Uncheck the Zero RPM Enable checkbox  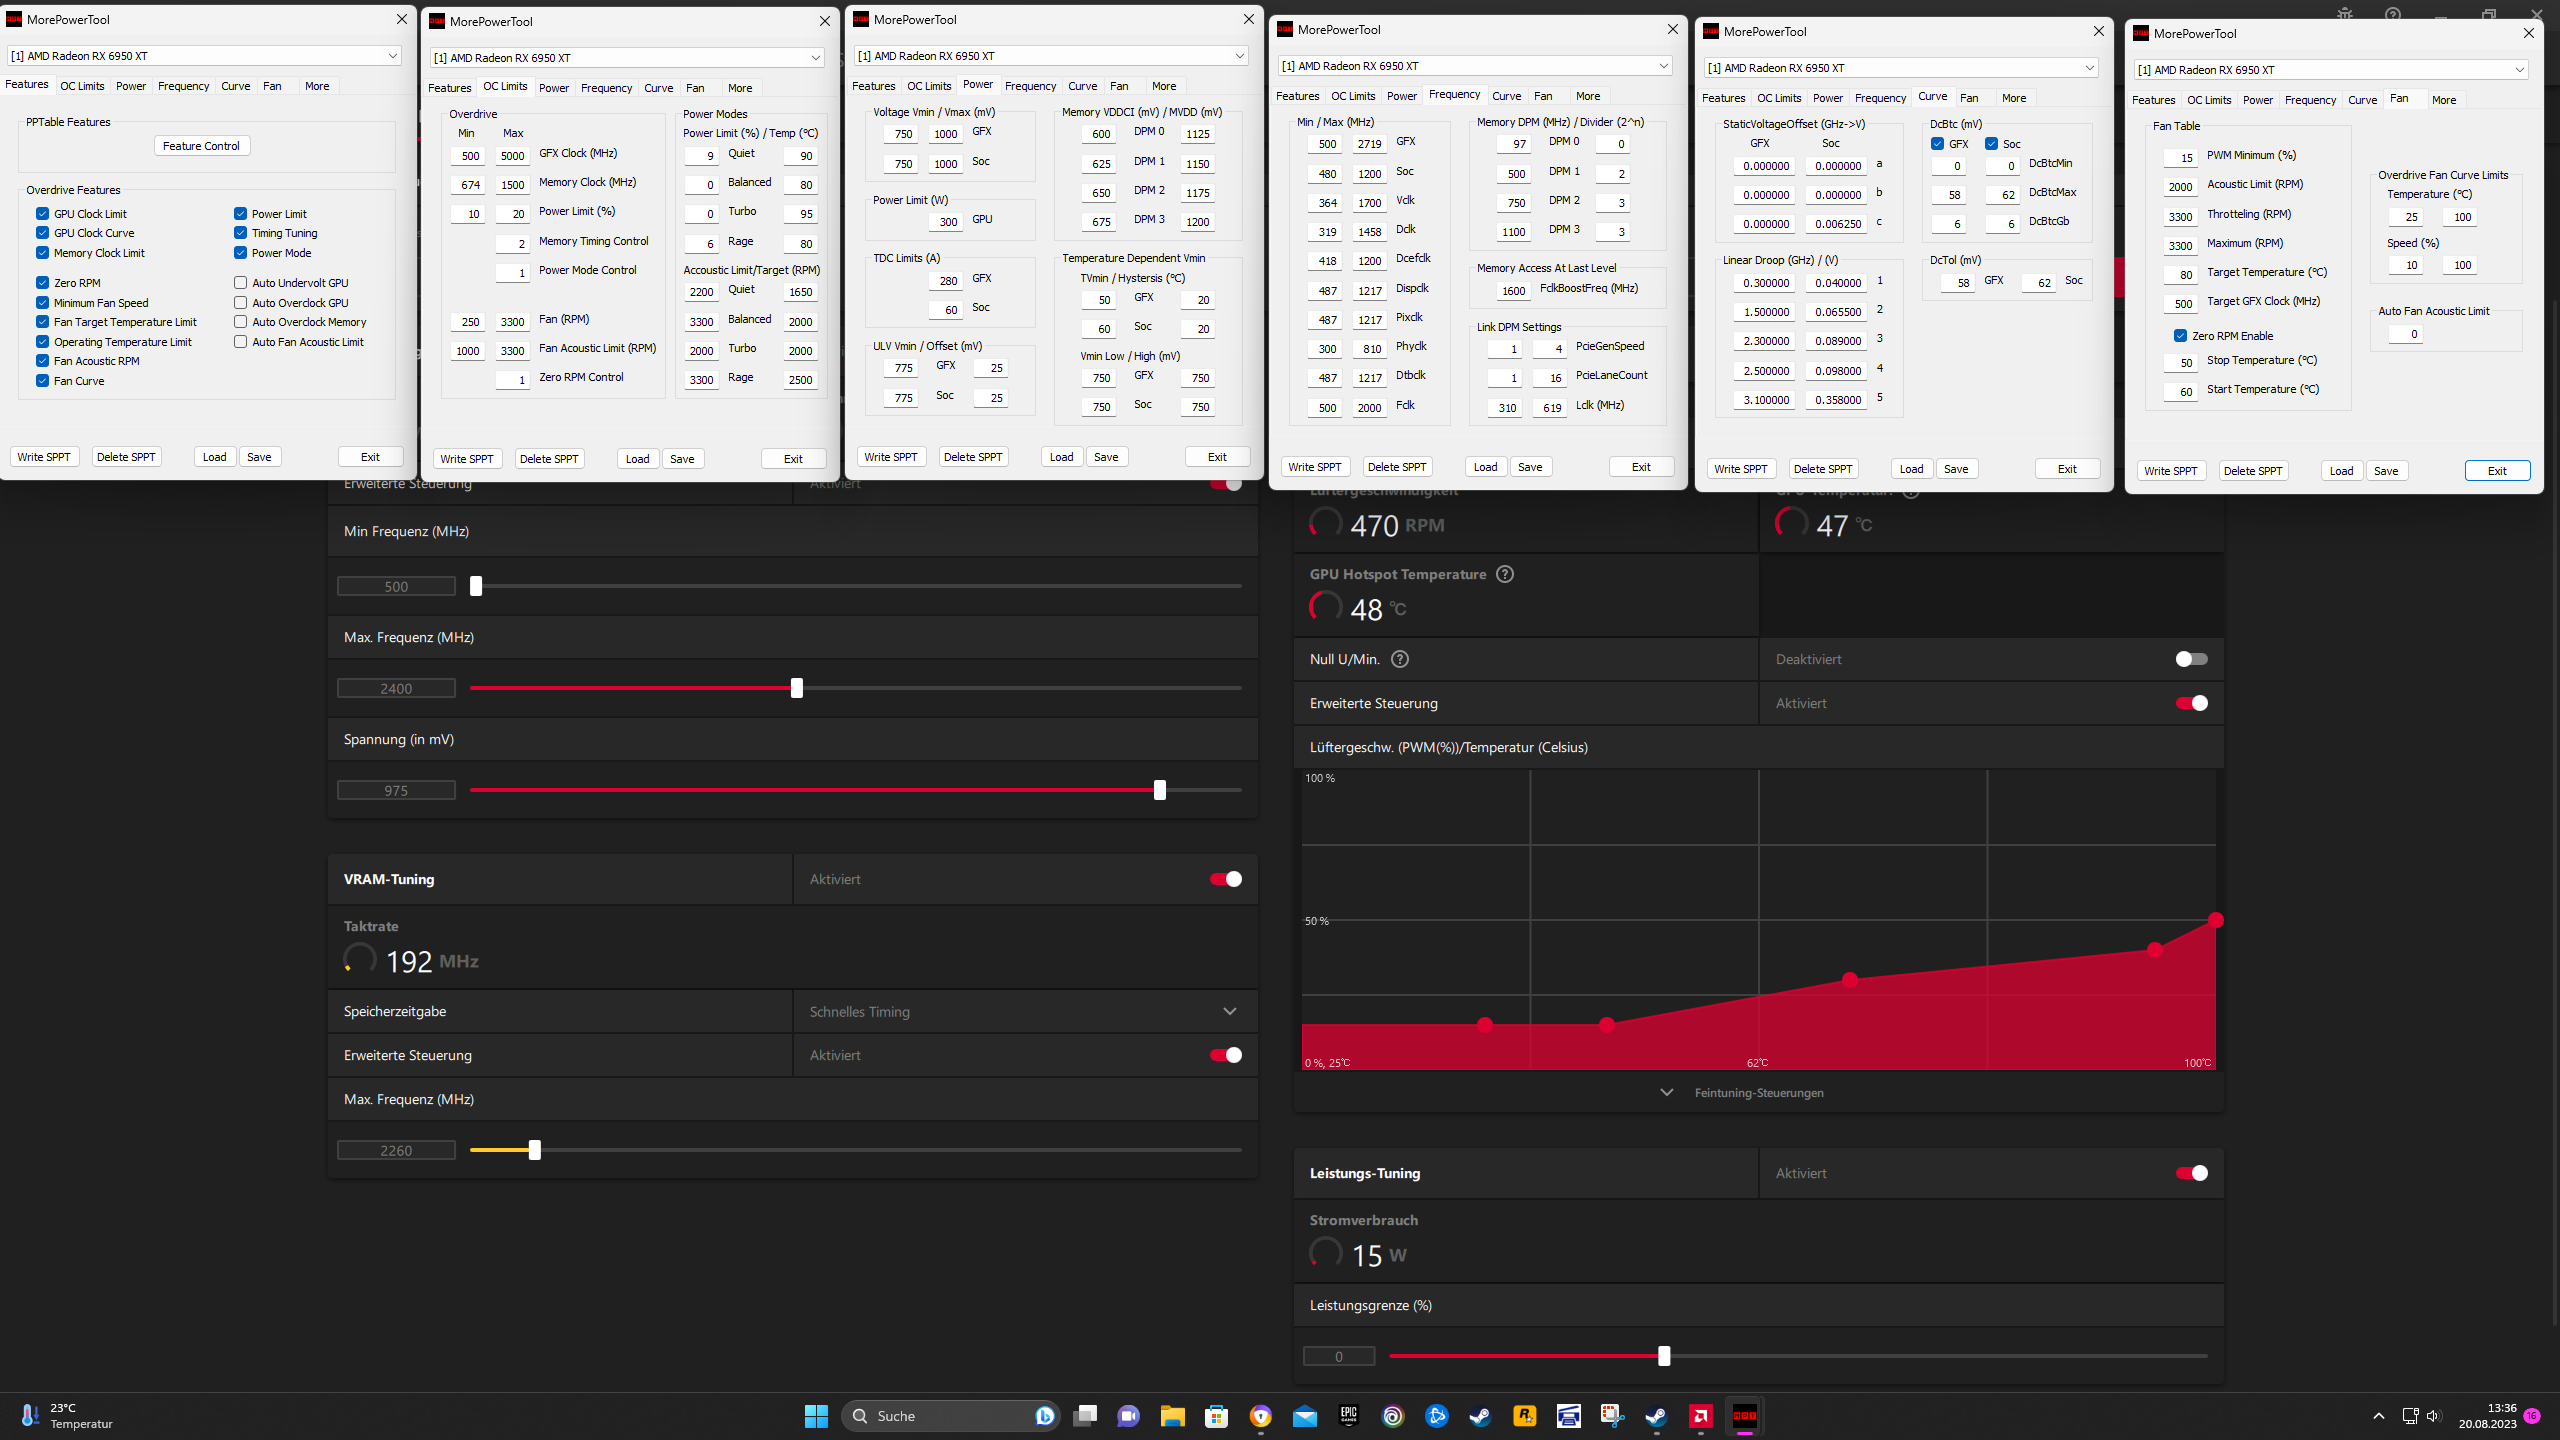(2180, 336)
